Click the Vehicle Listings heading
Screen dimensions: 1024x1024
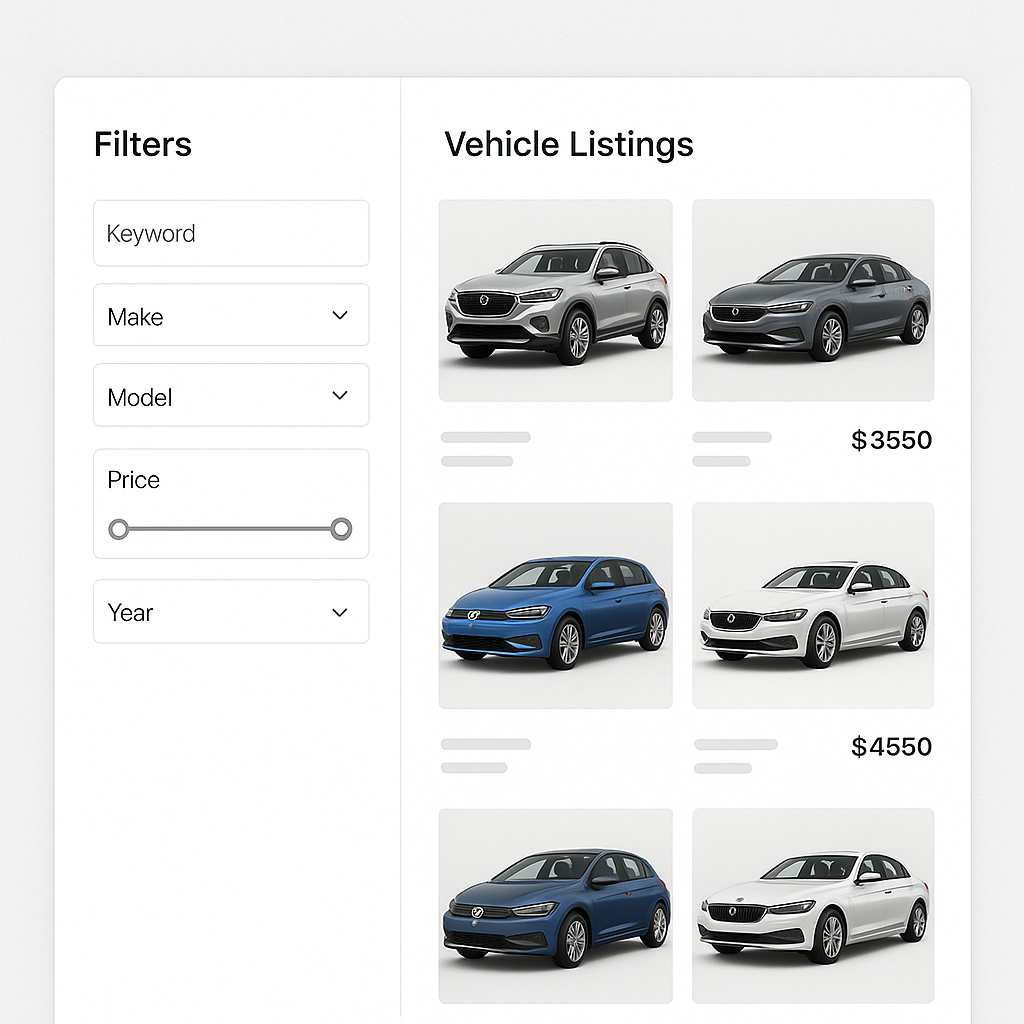568,145
